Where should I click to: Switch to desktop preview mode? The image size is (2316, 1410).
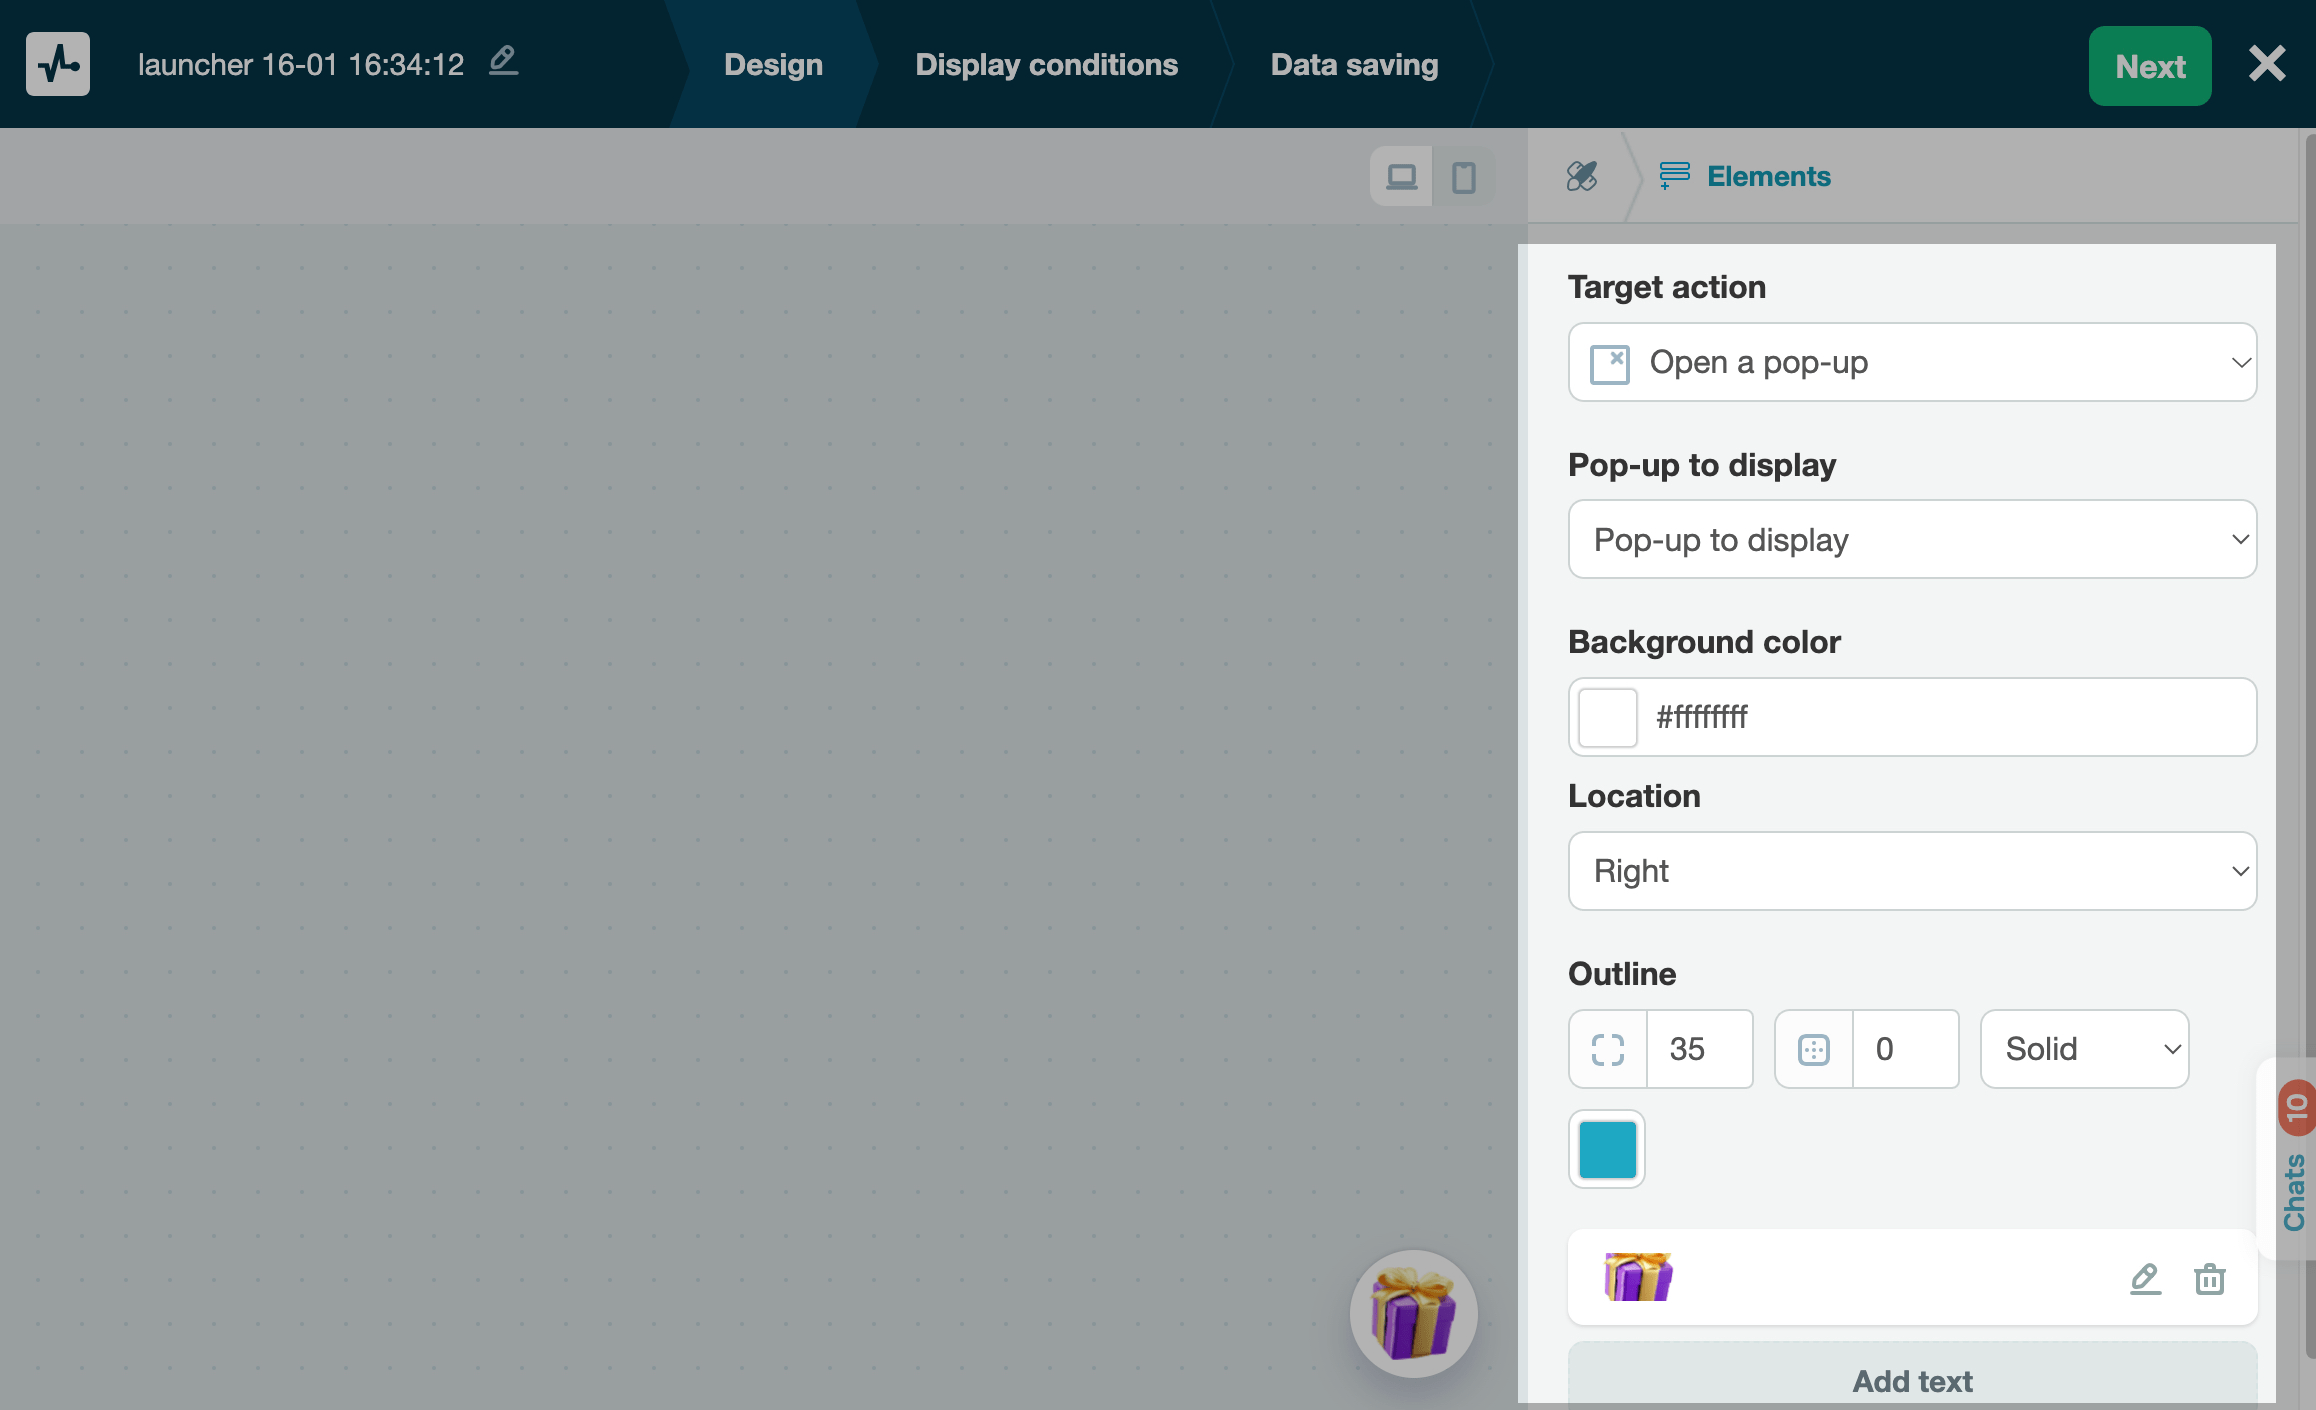tap(1401, 177)
